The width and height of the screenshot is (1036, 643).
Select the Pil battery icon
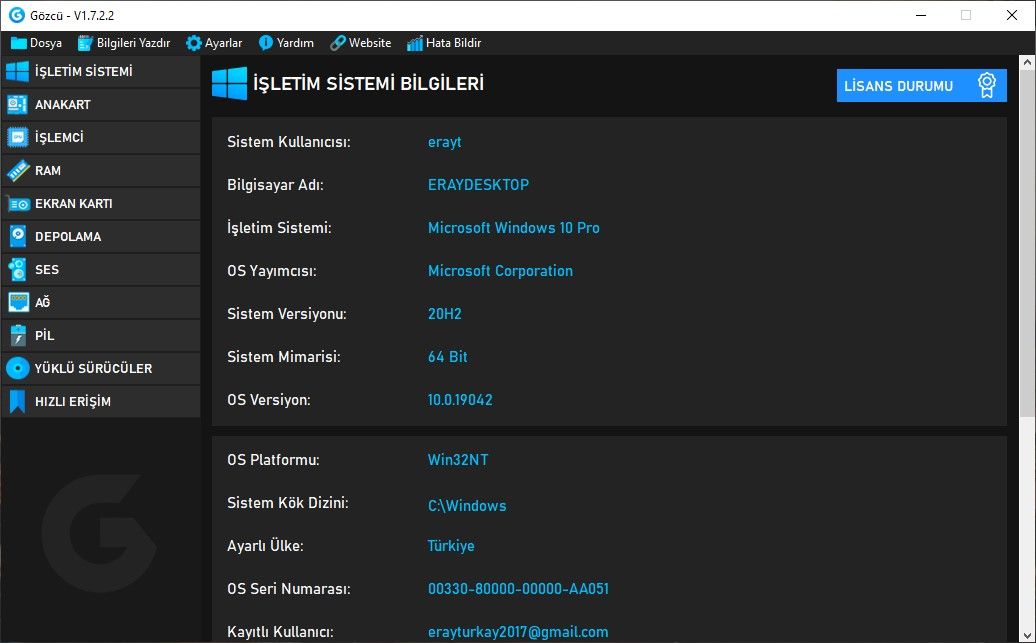(x=18, y=336)
